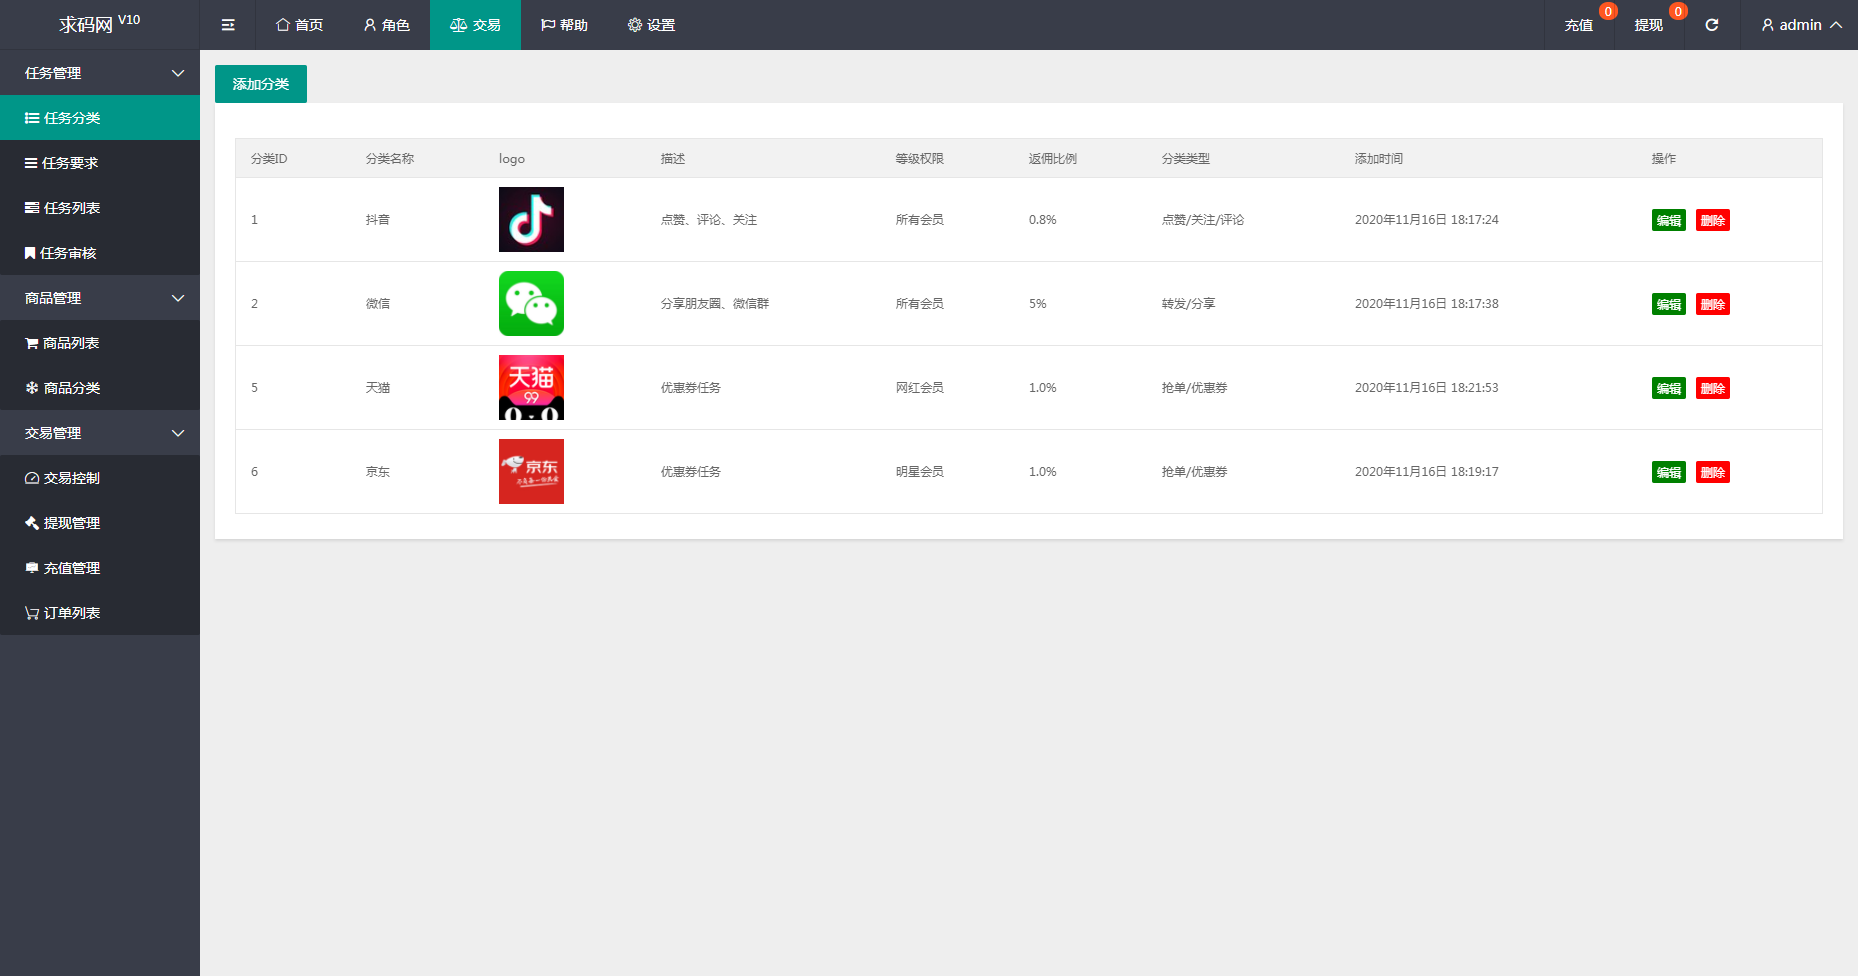Collapse the 商品管理 sidebar group
This screenshot has height=976, width=1858.
tap(100, 298)
